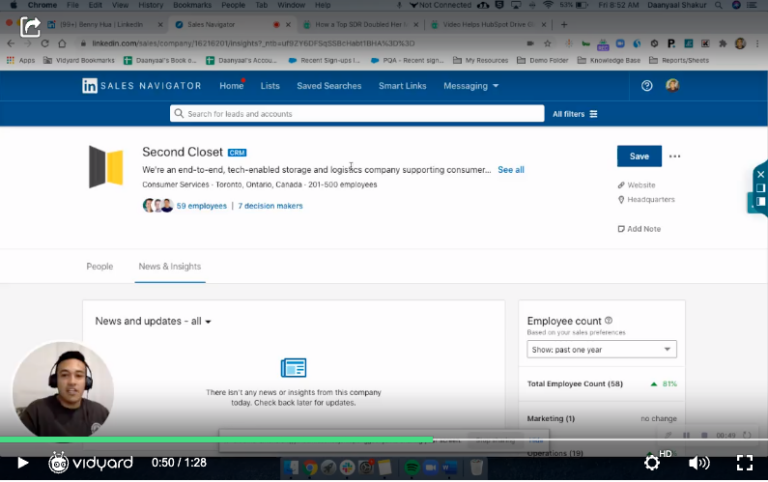
Task: Play the Vidyard video
Action: [23, 463]
